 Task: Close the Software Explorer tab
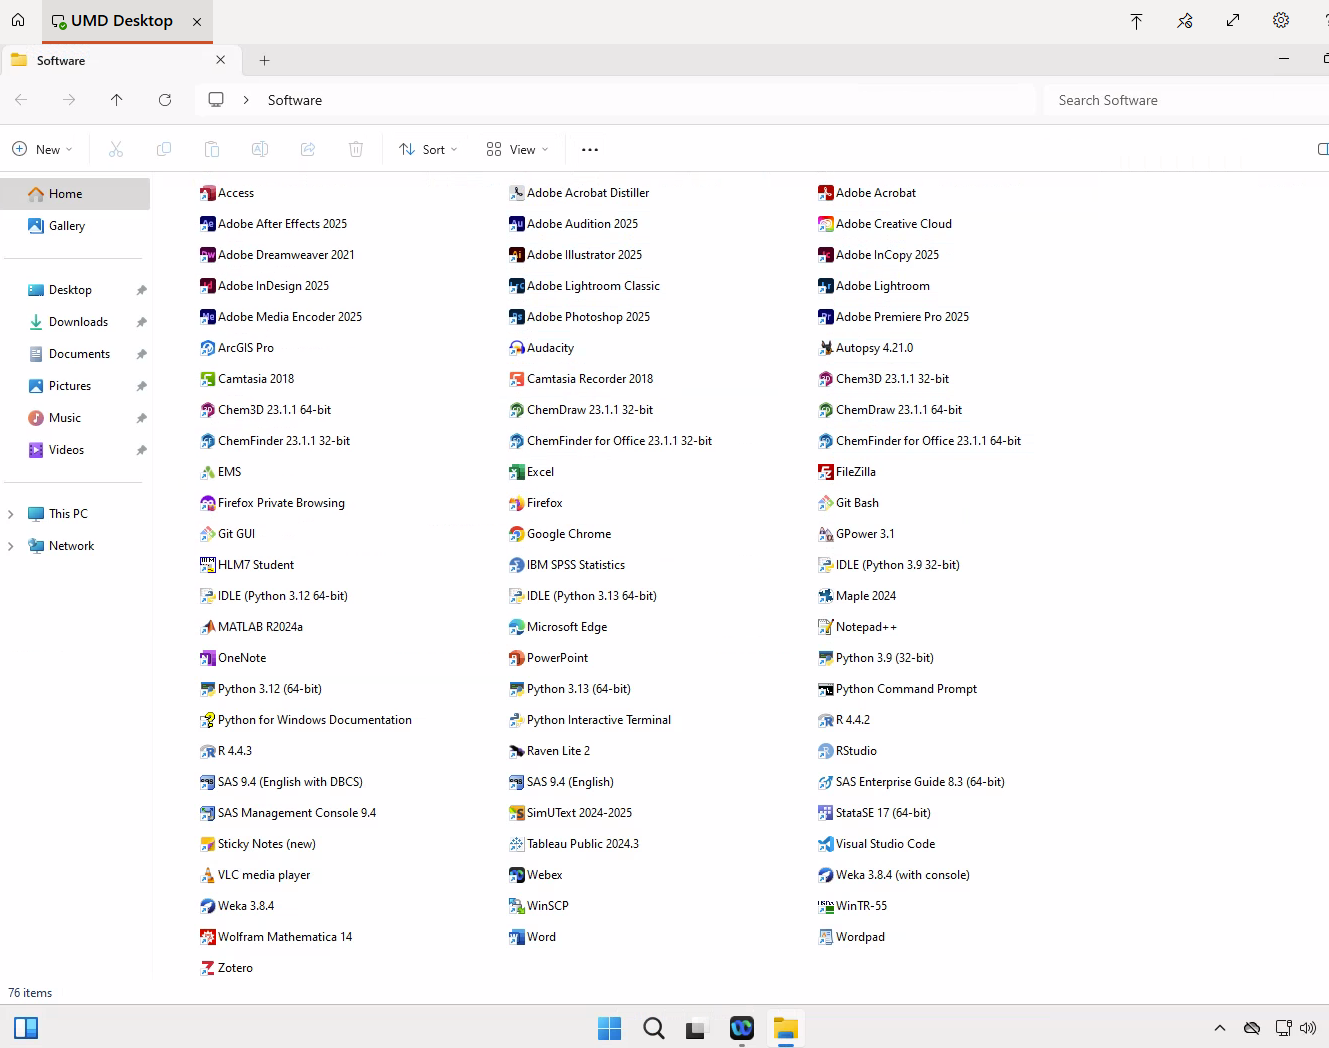[221, 60]
